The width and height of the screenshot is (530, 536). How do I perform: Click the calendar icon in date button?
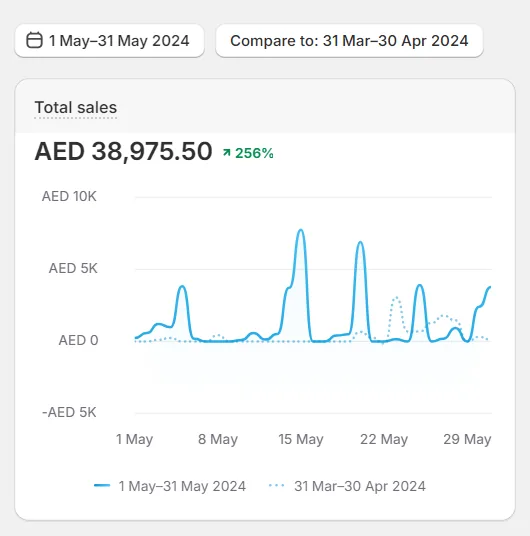click(x=34, y=40)
